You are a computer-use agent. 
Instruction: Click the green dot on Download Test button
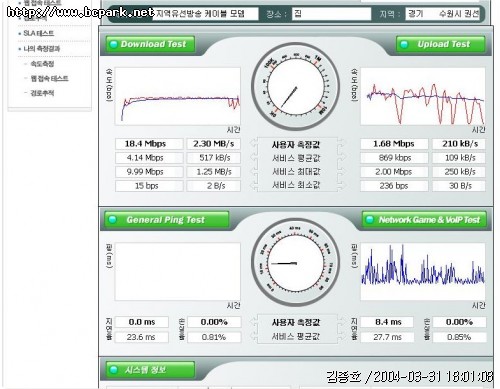pyautogui.click(x=114, y=44)
